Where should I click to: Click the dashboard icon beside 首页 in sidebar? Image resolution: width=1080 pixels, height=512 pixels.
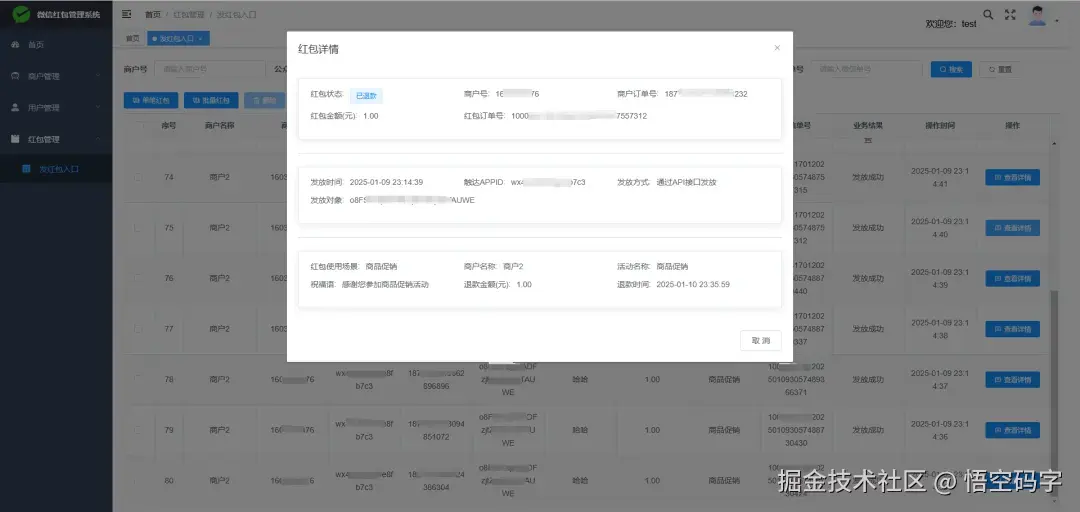tap(15, 45)
